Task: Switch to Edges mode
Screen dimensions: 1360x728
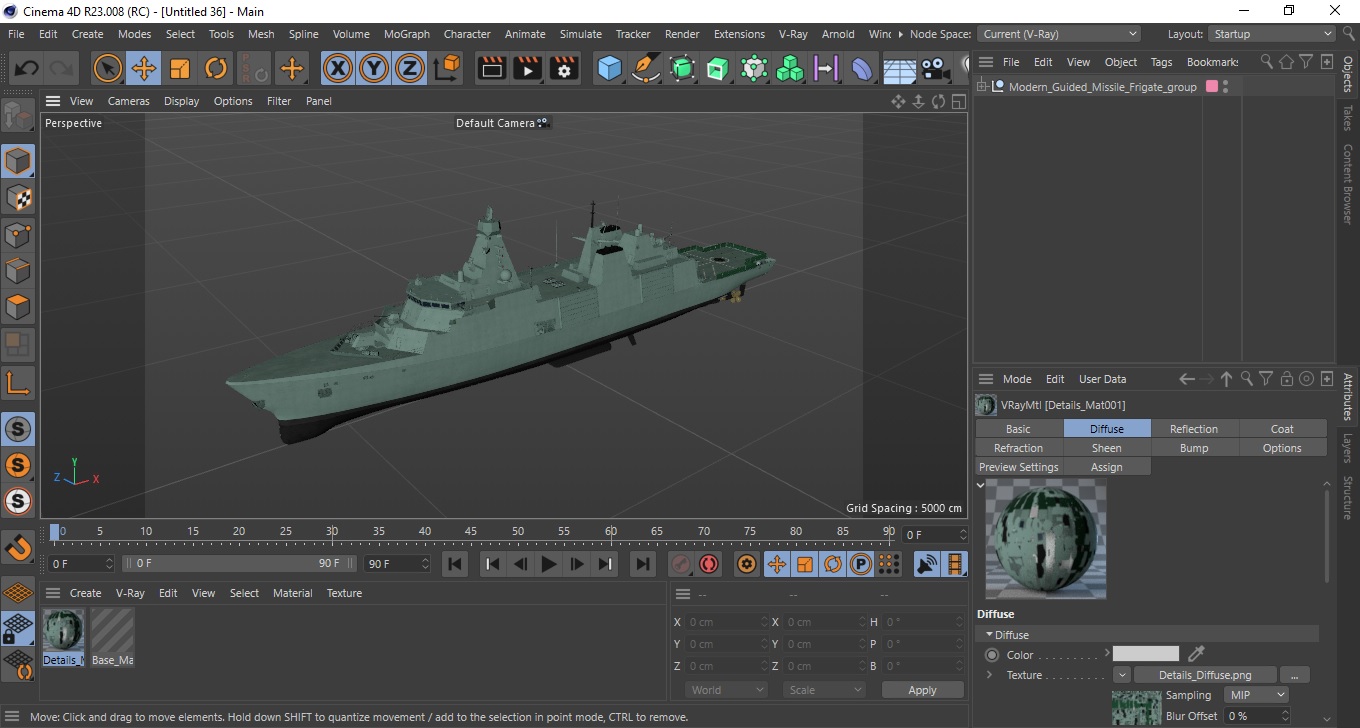Action: pos(18,271)
